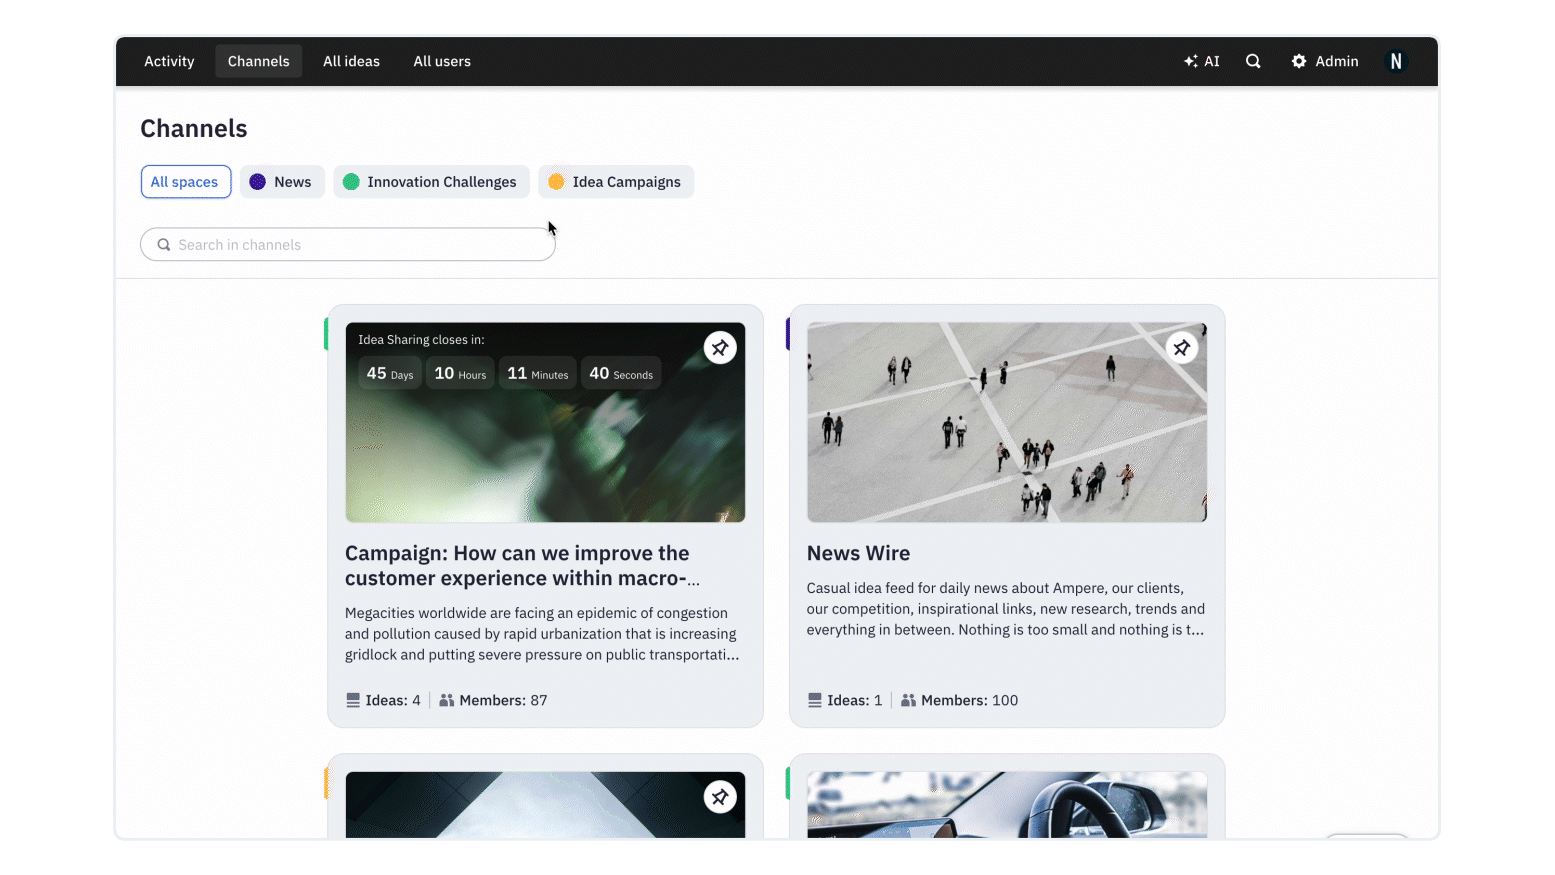Filter by Idea Campaigns space
Screen dimensions: 1555x875
(x=616, y=182)
